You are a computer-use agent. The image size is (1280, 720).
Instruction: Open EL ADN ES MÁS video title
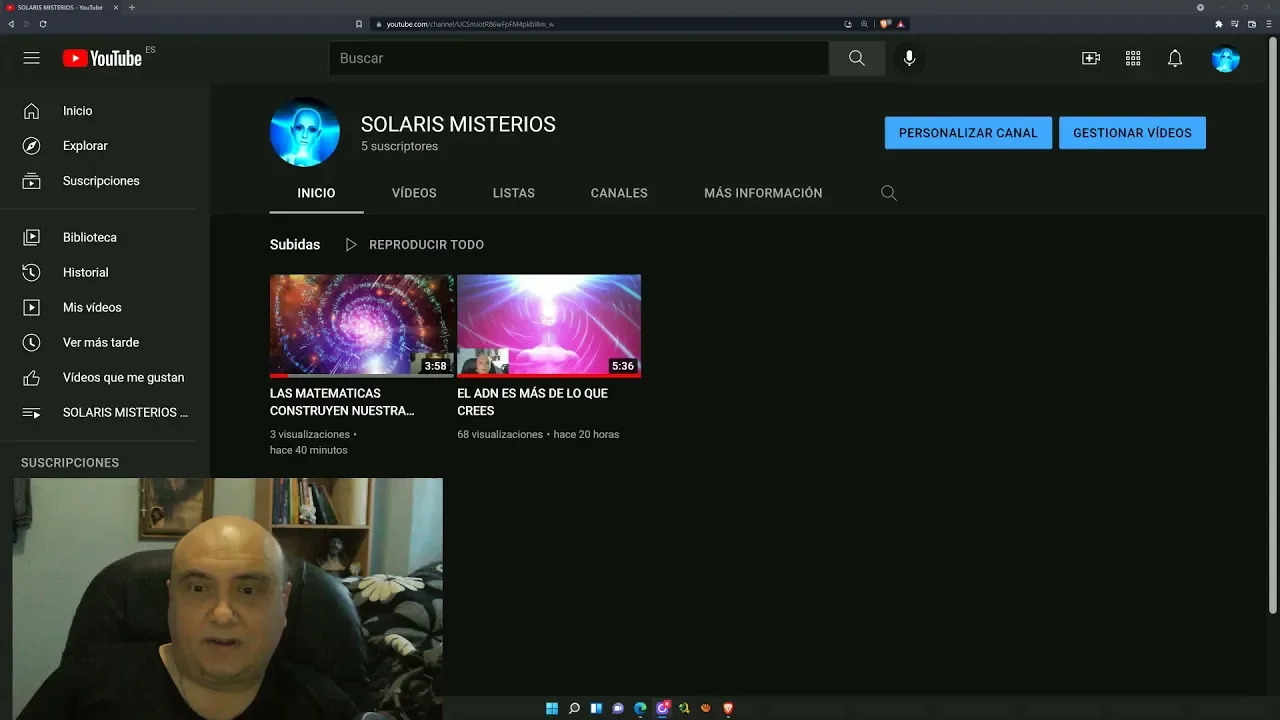[532, 402]
